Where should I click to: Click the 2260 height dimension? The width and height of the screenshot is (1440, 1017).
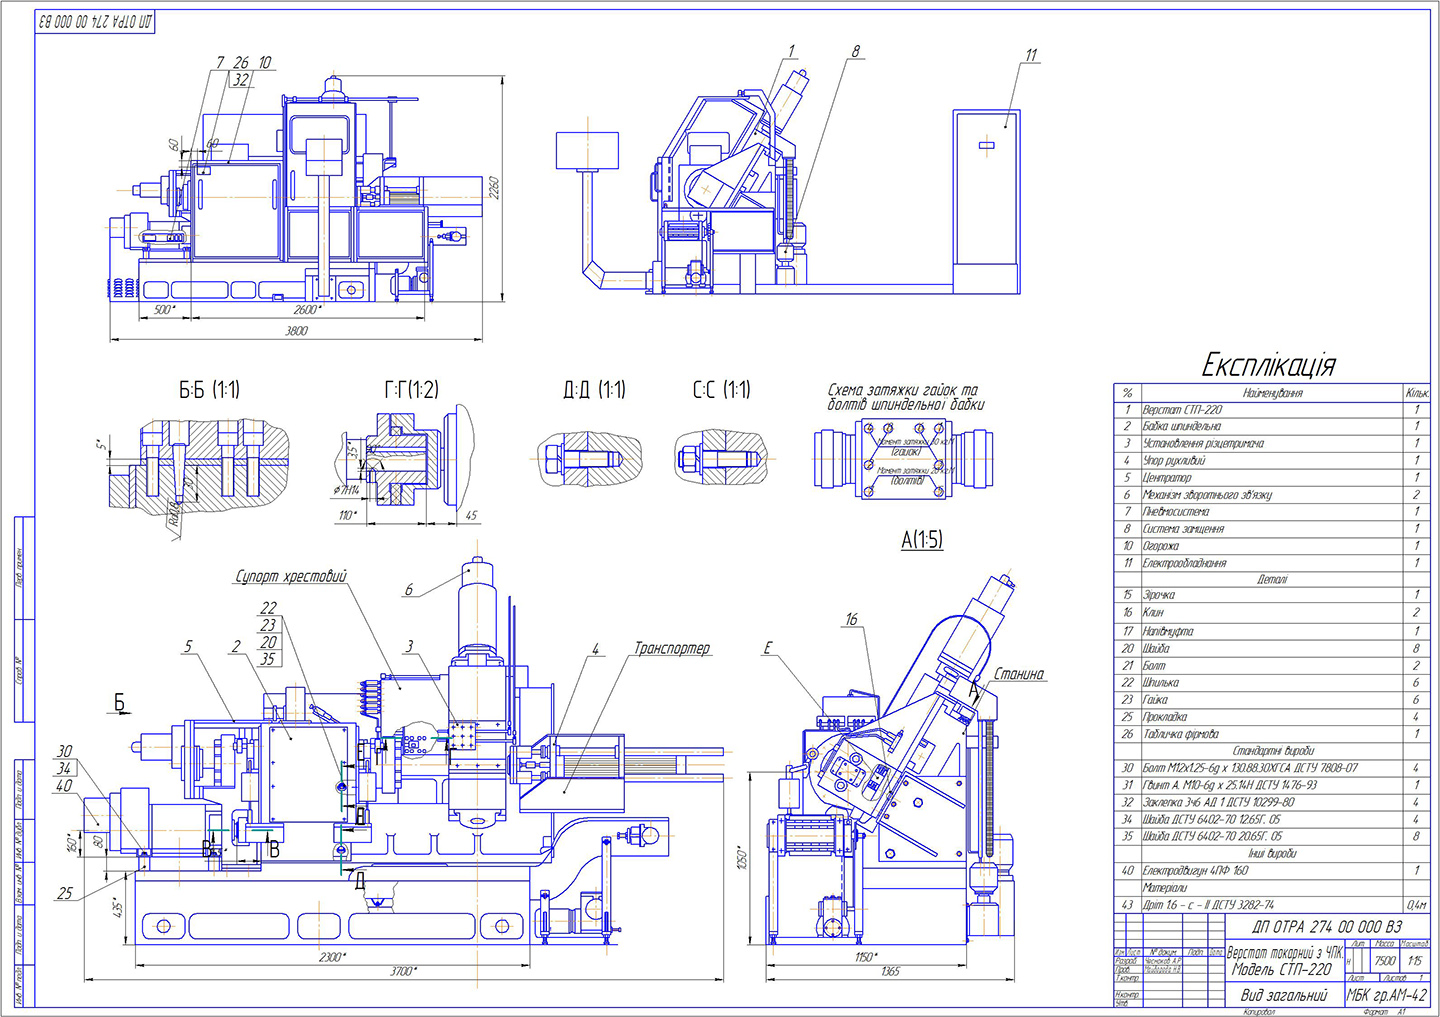[x=493, y=187]
